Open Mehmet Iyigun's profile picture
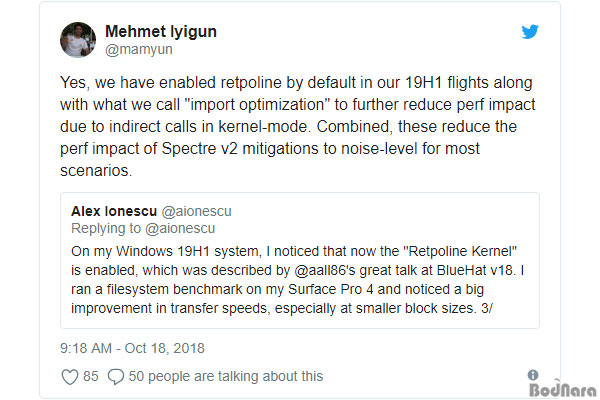 [x=78, y=40]
